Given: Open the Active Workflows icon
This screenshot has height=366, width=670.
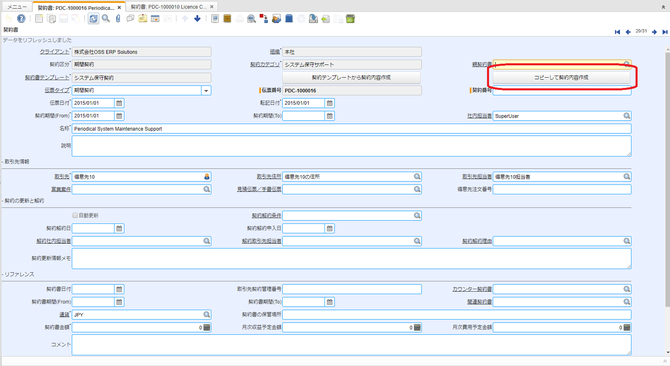Looking at the screenshot, I should point(264,18).
